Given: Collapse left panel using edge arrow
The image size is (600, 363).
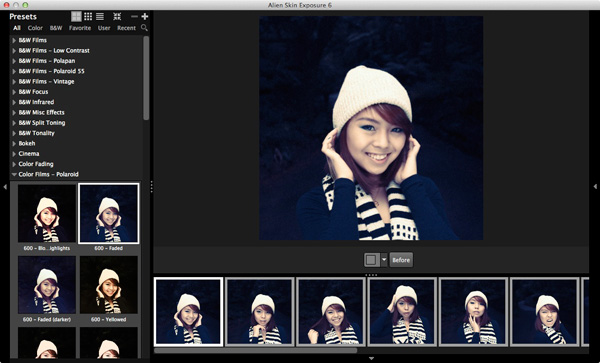Looking at the screenshot, I should tap(5, 187).
